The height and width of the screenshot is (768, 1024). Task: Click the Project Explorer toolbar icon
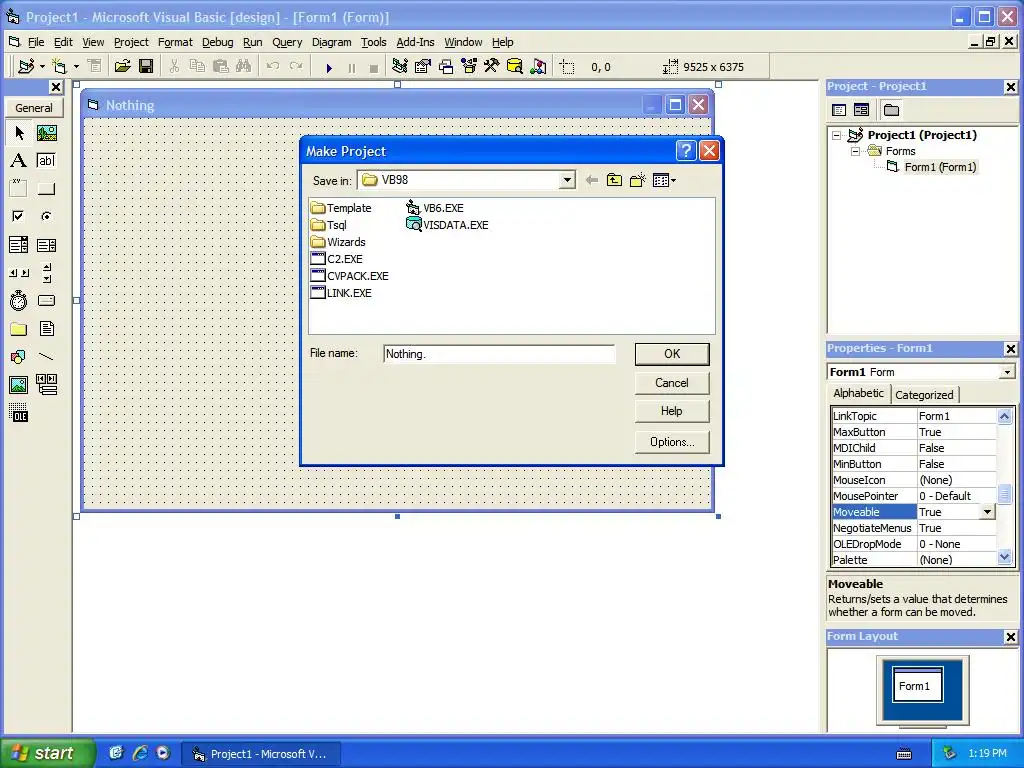point(400,67)
